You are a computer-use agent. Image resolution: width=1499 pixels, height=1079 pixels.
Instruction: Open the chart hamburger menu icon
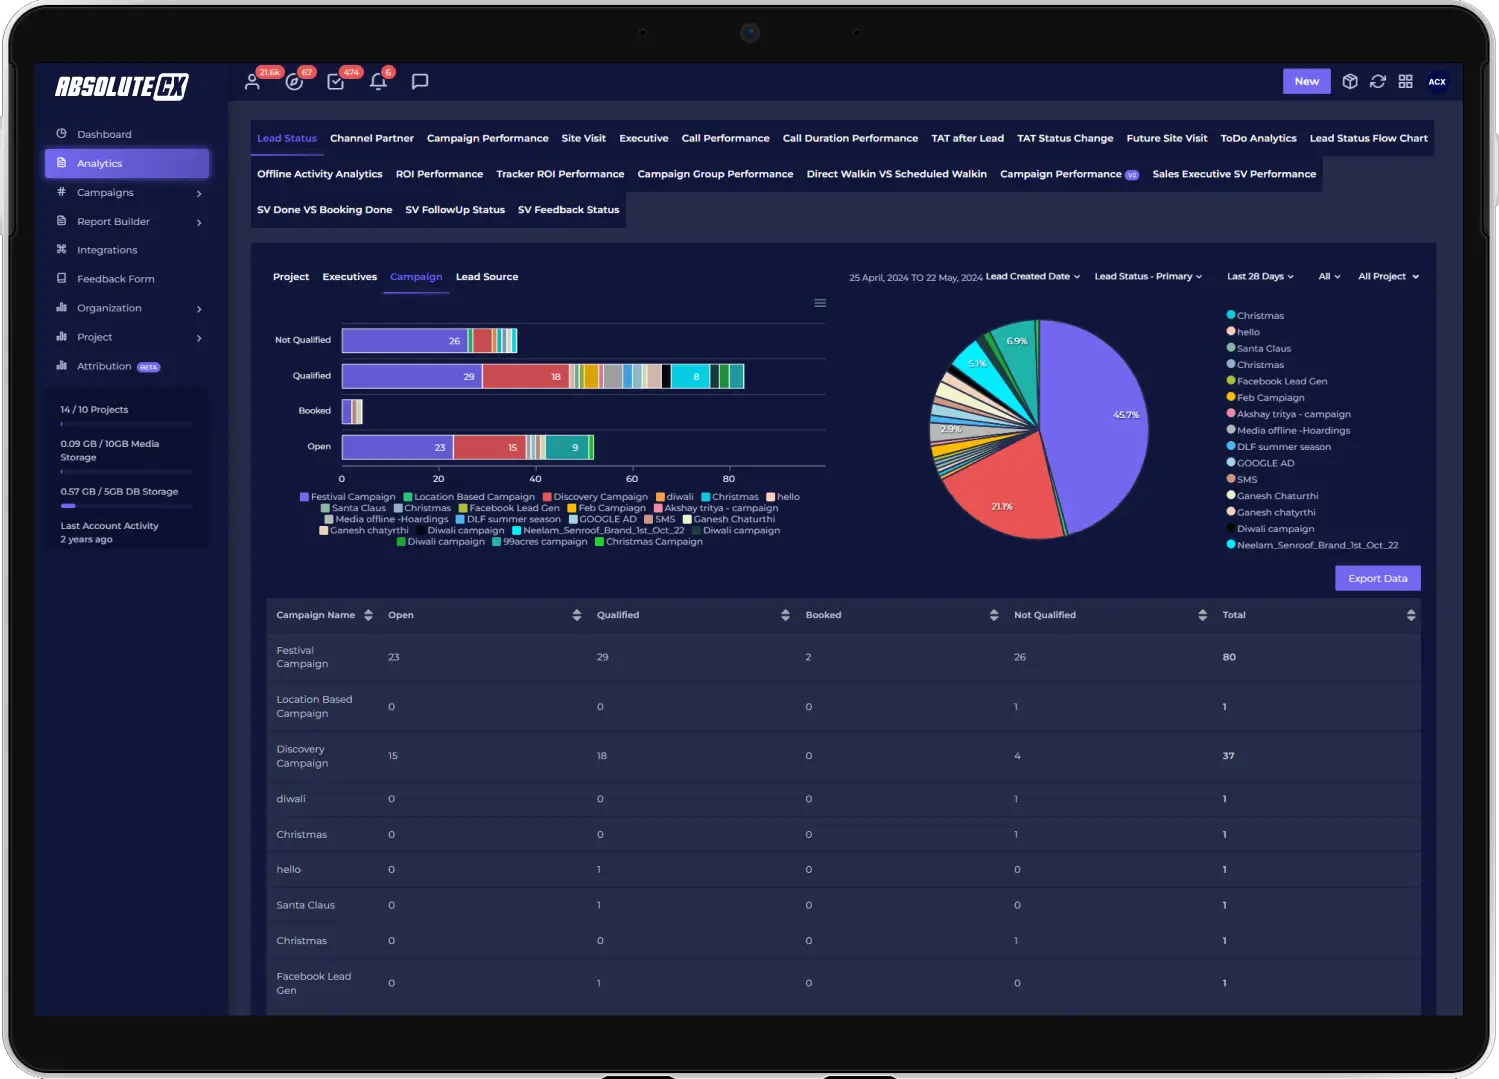tap(820, 303)
